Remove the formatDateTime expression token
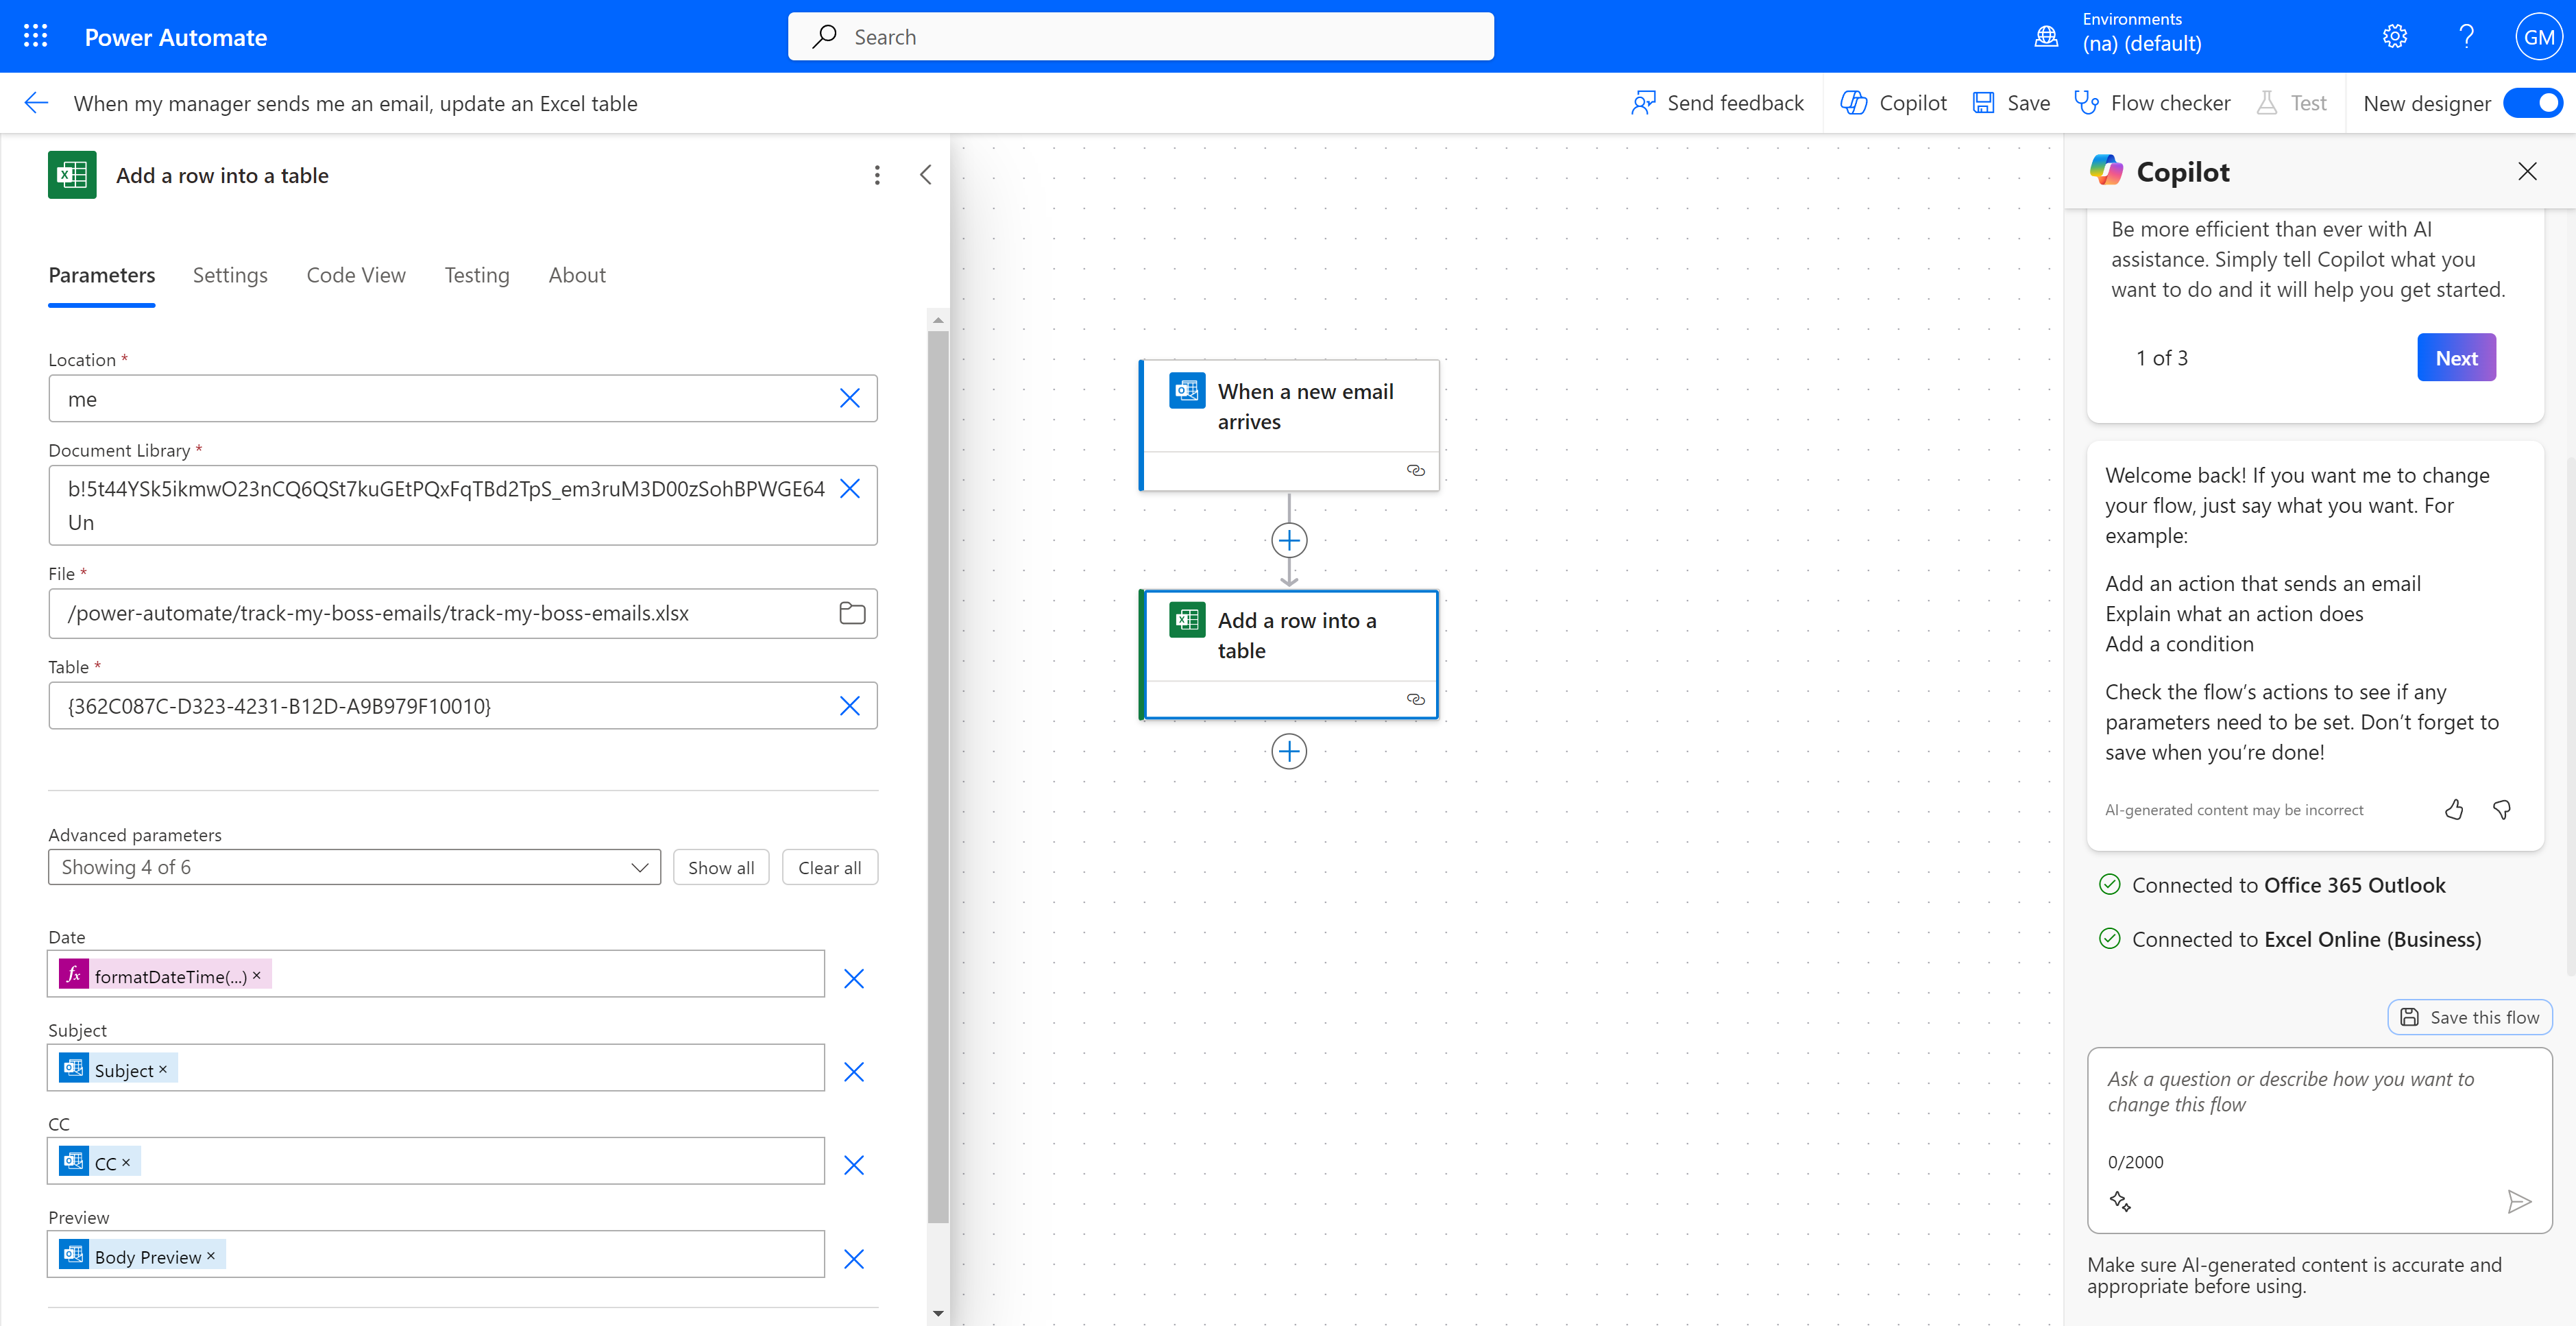The width and height of the screenshot is (2576, 1326). pos(257,976)
